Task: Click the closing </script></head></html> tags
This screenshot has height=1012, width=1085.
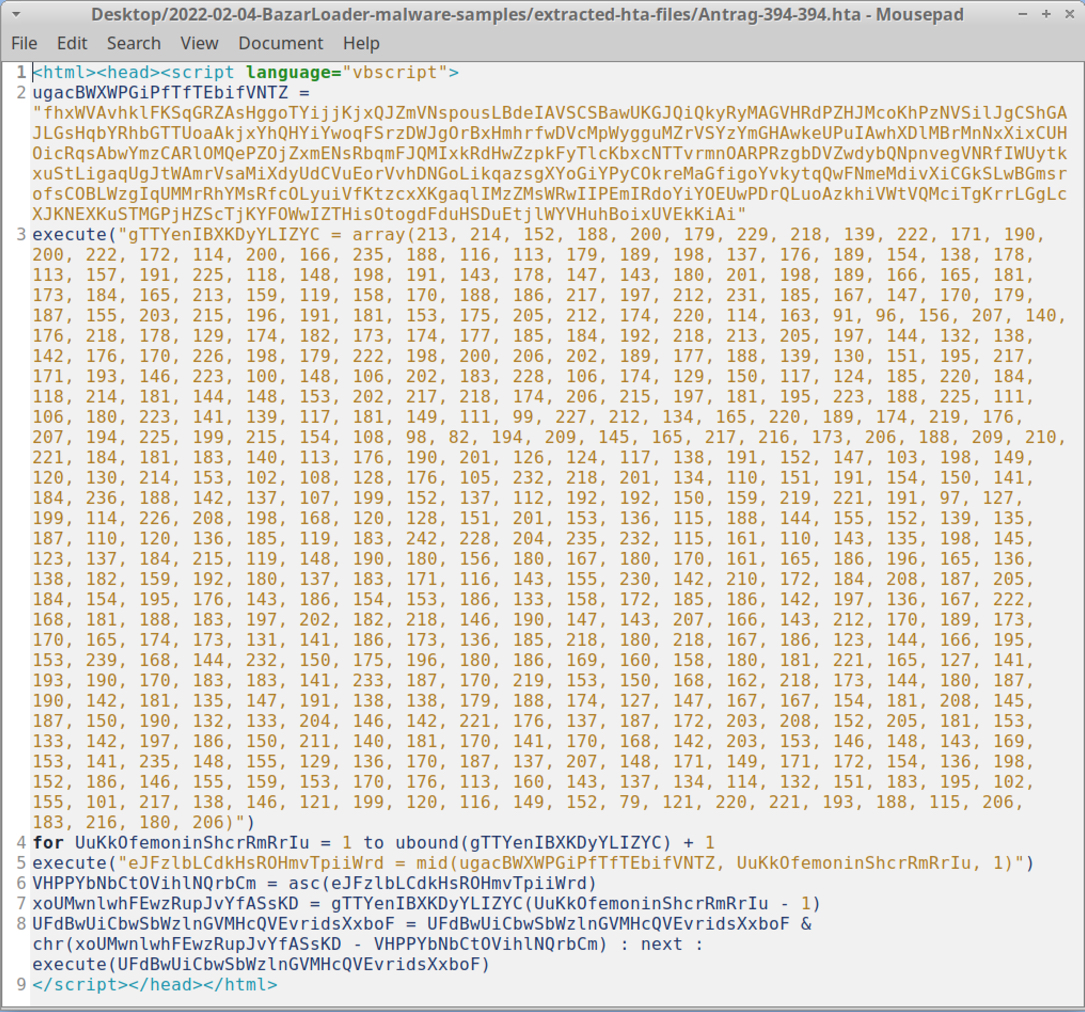Action: tap(155, 984)
